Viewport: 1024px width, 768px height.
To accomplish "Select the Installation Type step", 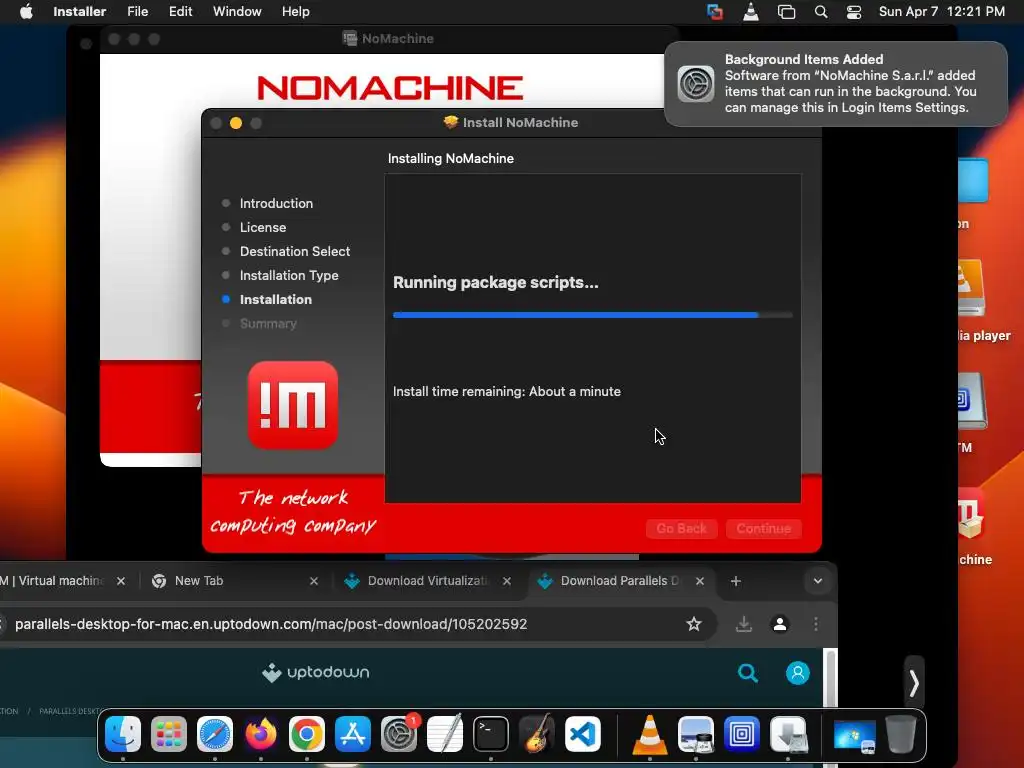I will pyautogui.click(x=289, y=276).
